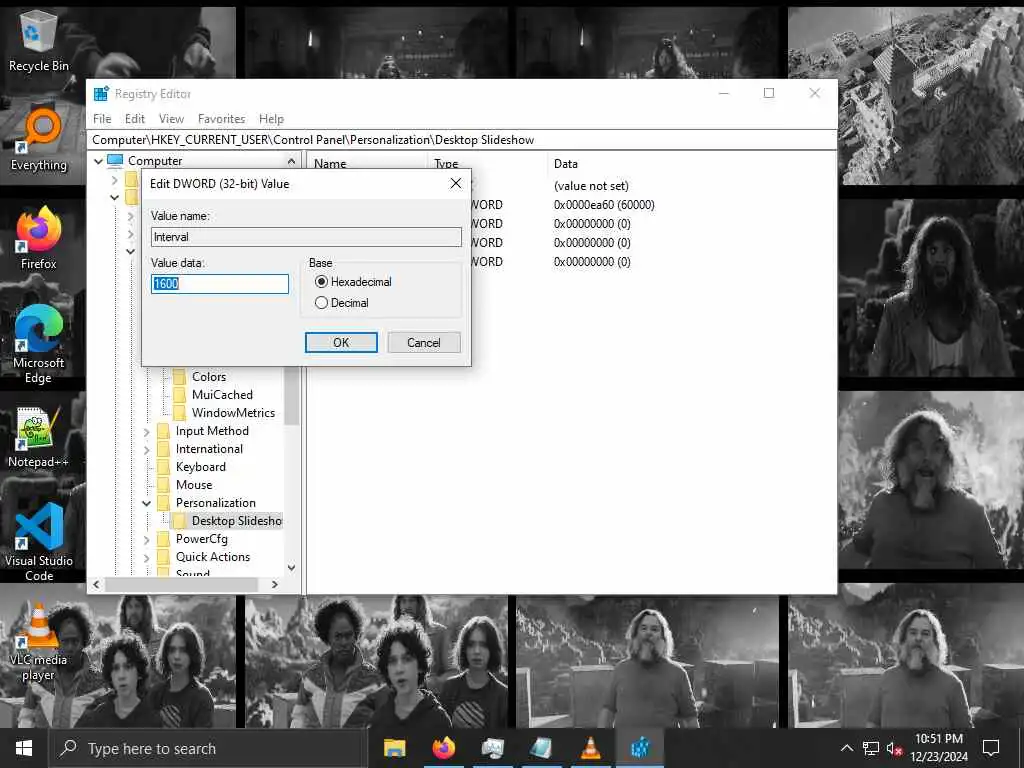Select the (value not set) data cell
Viewport: 1024px width, 768px height.
click(x=591, y=186)
